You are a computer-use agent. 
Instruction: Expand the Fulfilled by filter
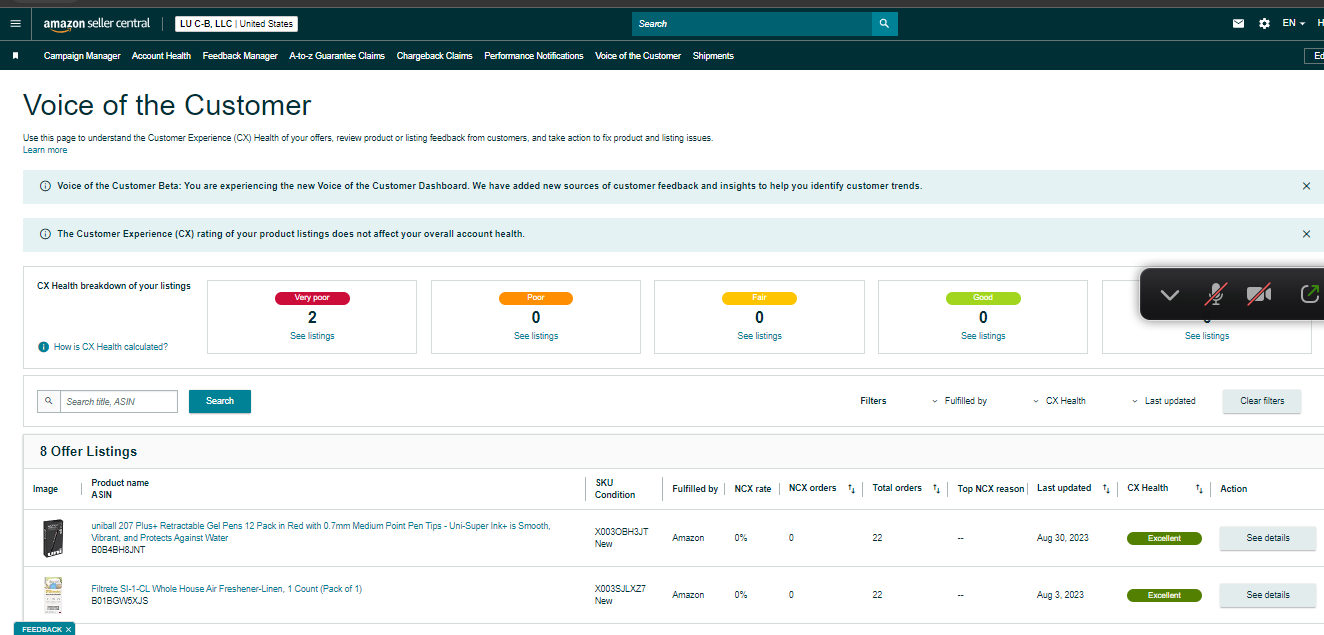pyautogui.click(x=959, y=401)
